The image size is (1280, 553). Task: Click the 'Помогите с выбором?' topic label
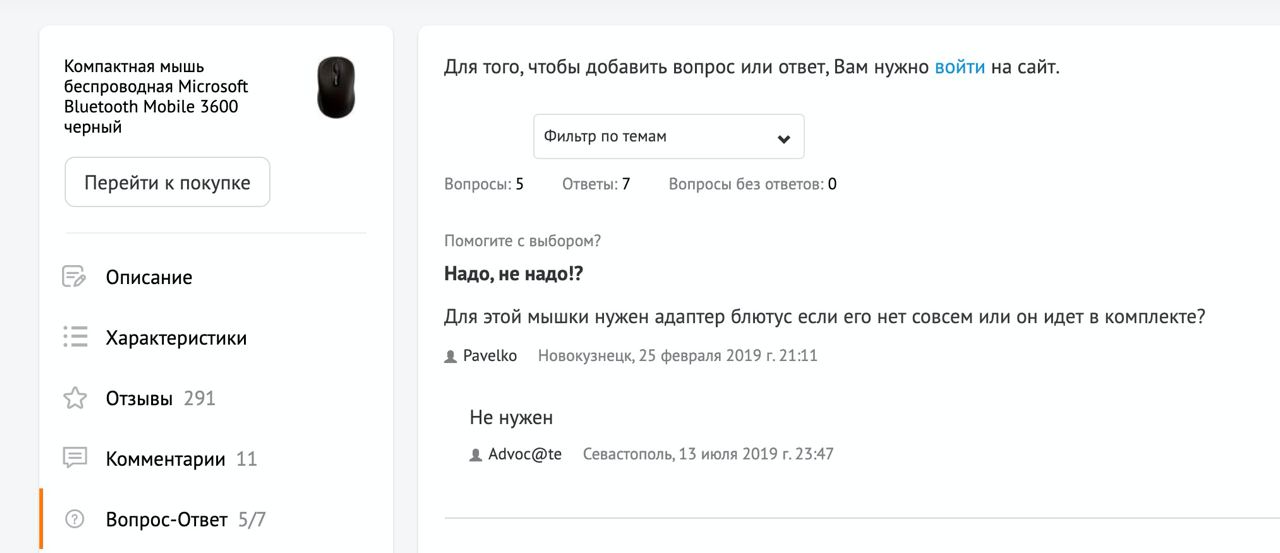pos(523,241)
